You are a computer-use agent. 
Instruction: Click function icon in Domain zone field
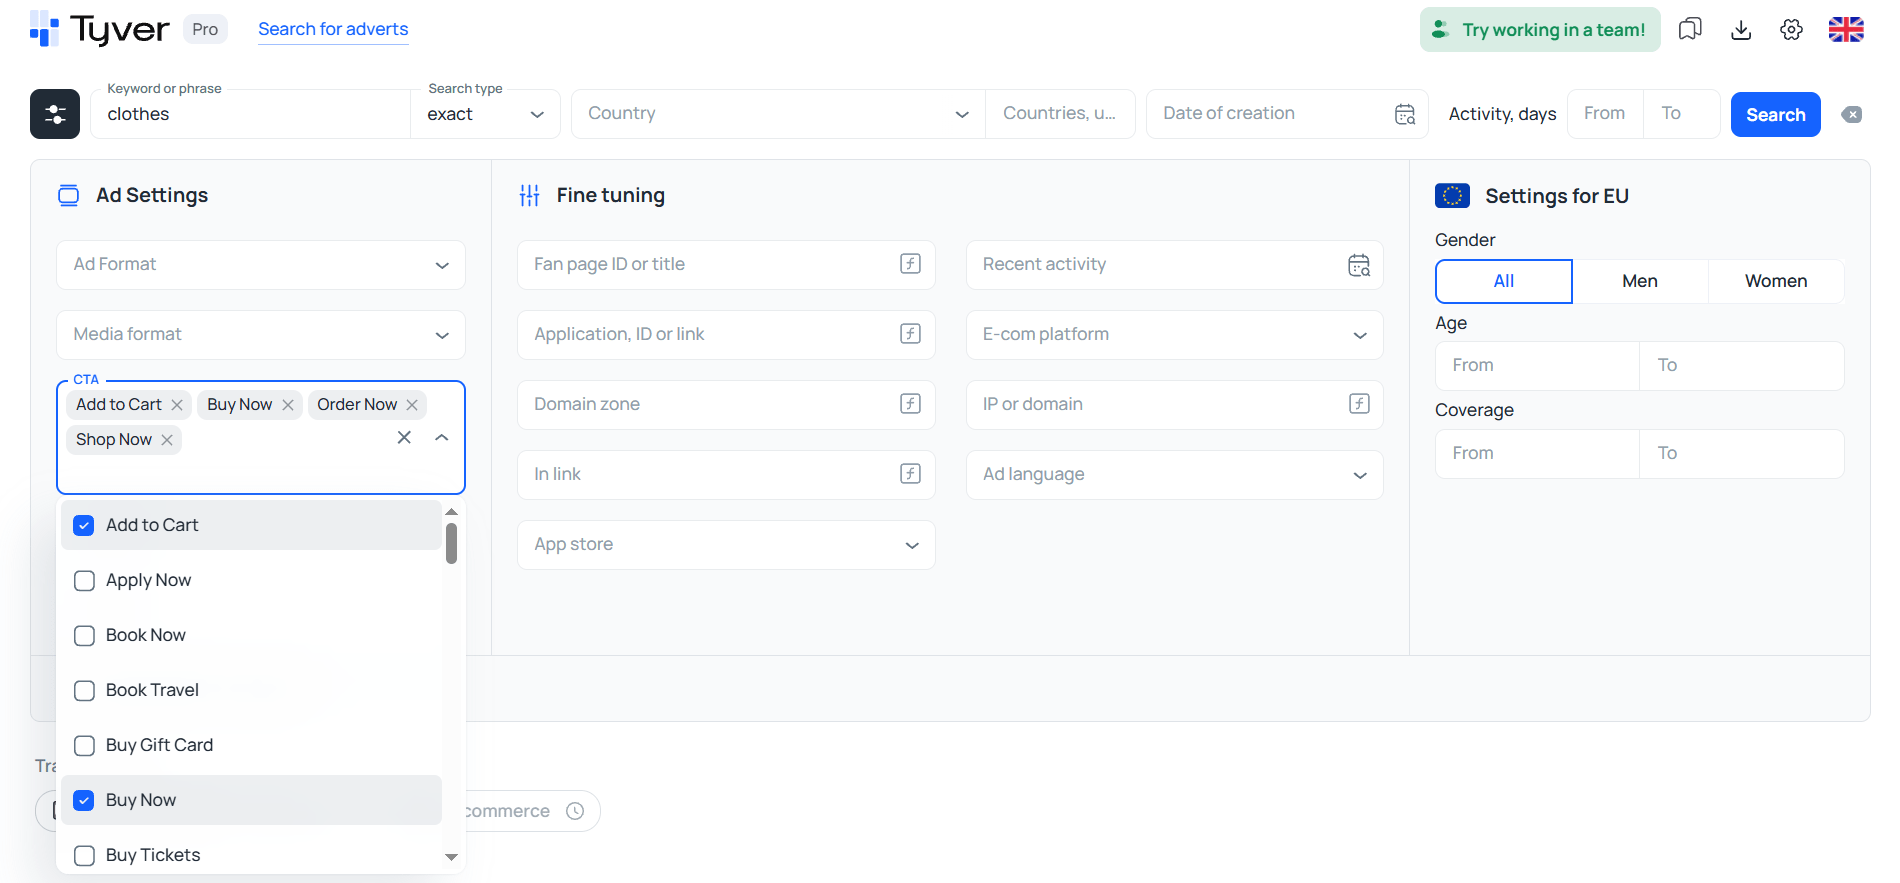click(910, 404)
